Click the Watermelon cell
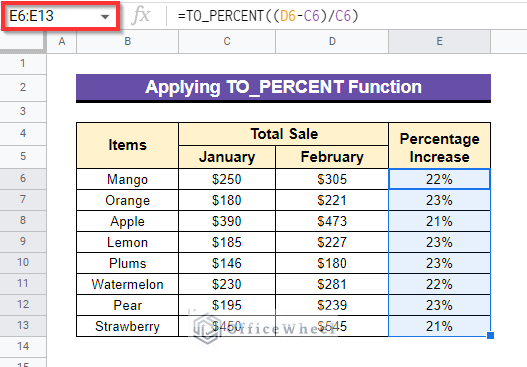 pyautogui.click(x=127, y=284)
